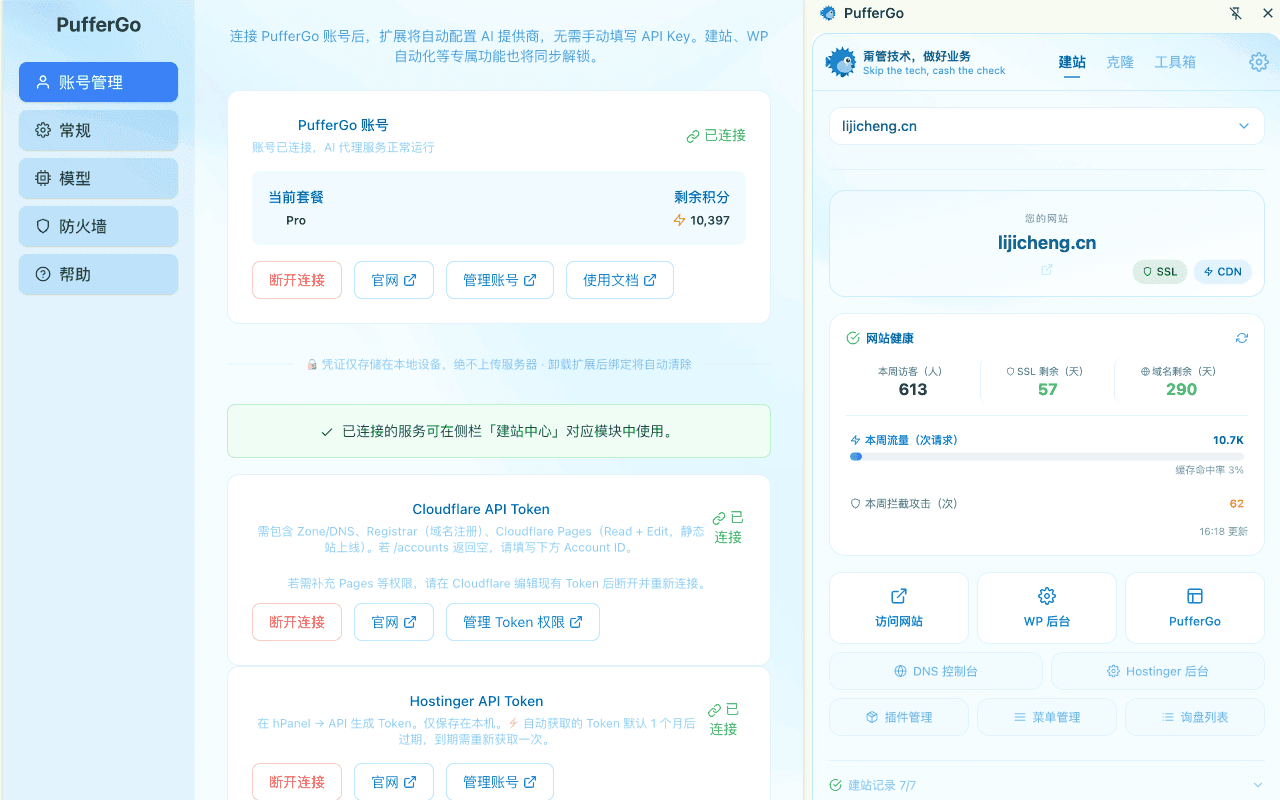1280x800 pixels.
Task: Click the 16:18 更新 timestamp
Action: tap(1223, 531)
